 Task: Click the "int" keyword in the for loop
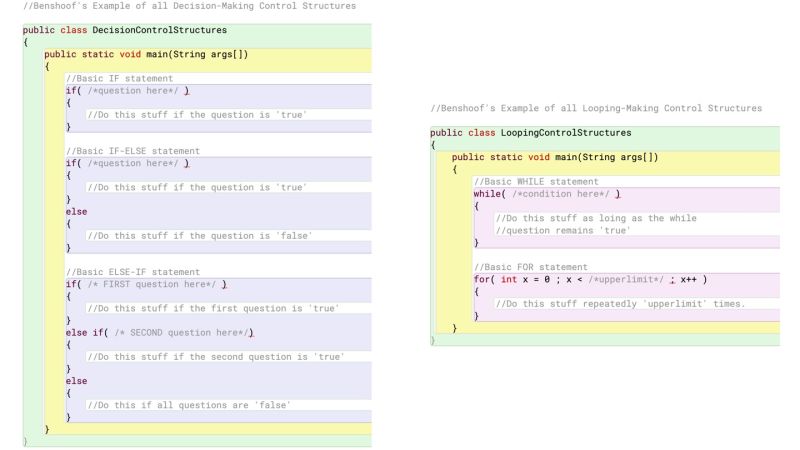coord(509,280)
